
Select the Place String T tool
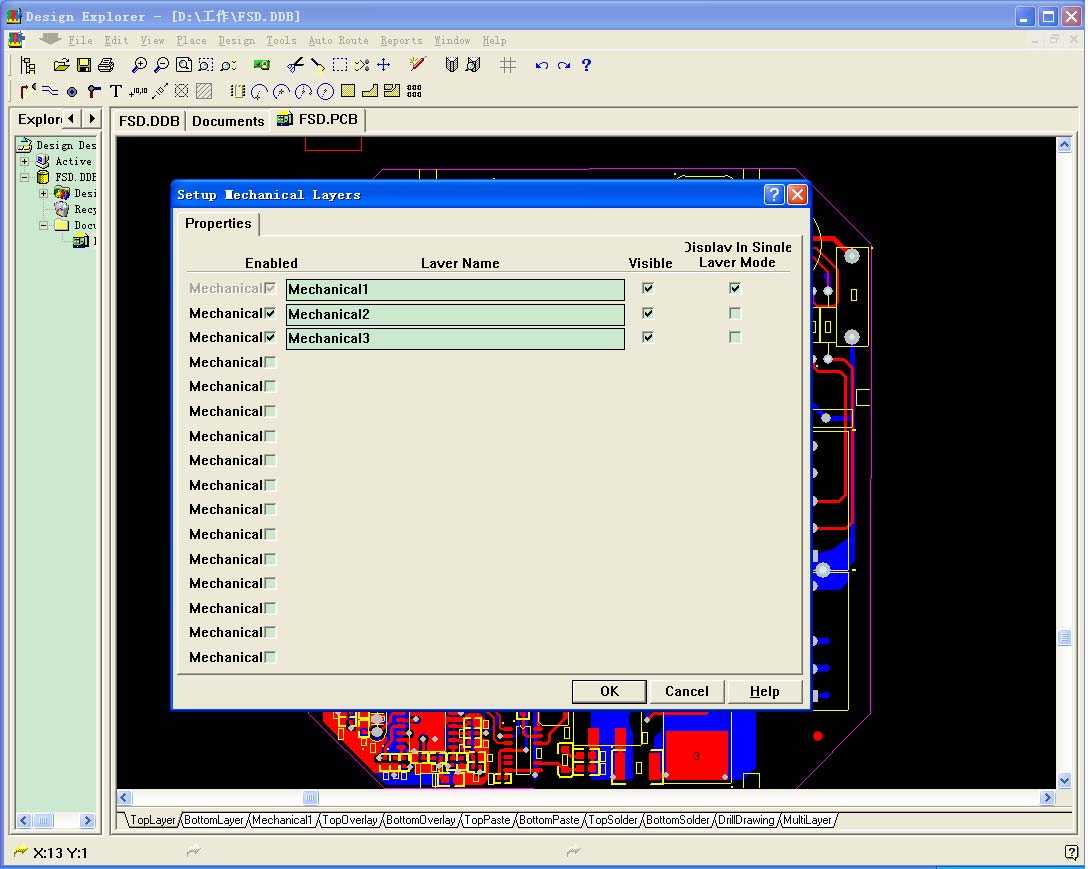click(x=116, y=91)
